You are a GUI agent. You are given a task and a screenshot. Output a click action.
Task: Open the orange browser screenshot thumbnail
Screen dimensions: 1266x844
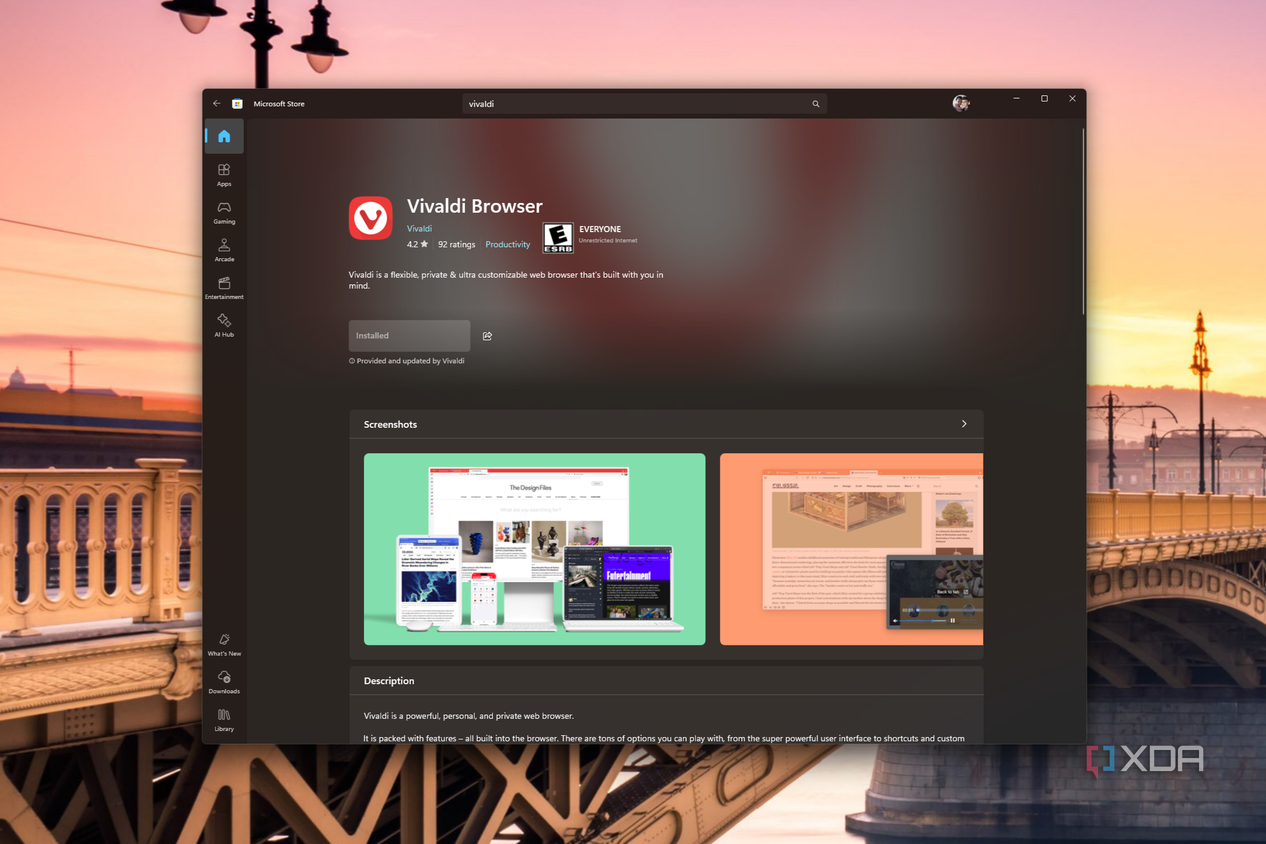[851, 549]
